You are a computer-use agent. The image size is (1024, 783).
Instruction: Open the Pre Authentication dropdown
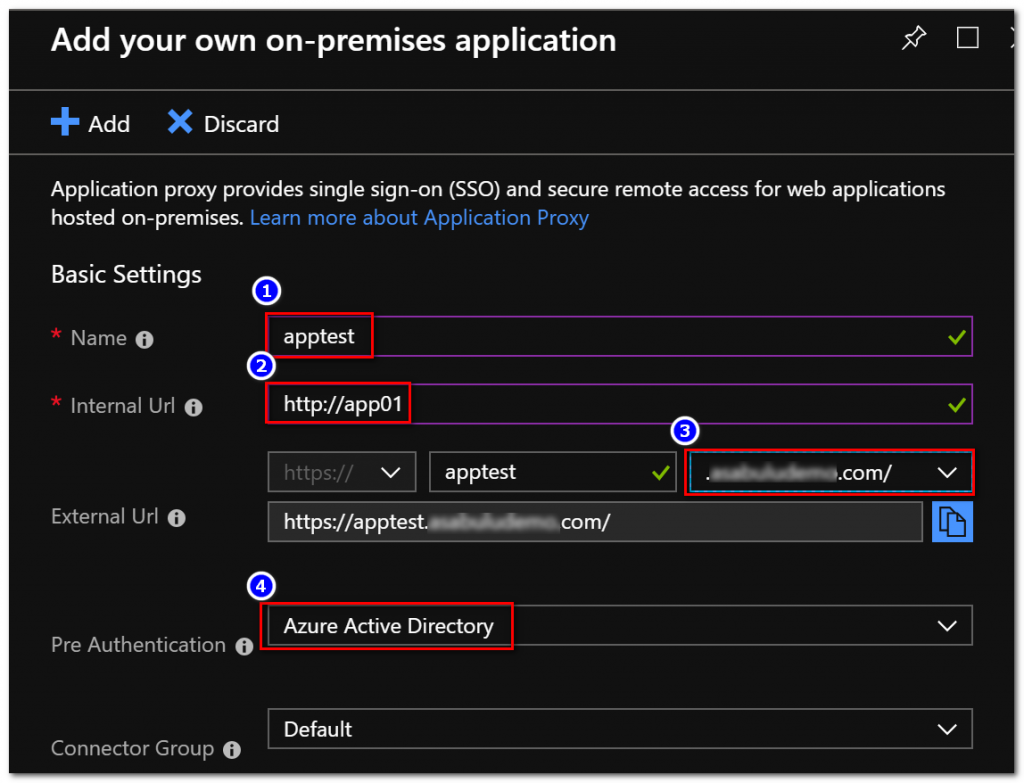click(x=620, y=626)
